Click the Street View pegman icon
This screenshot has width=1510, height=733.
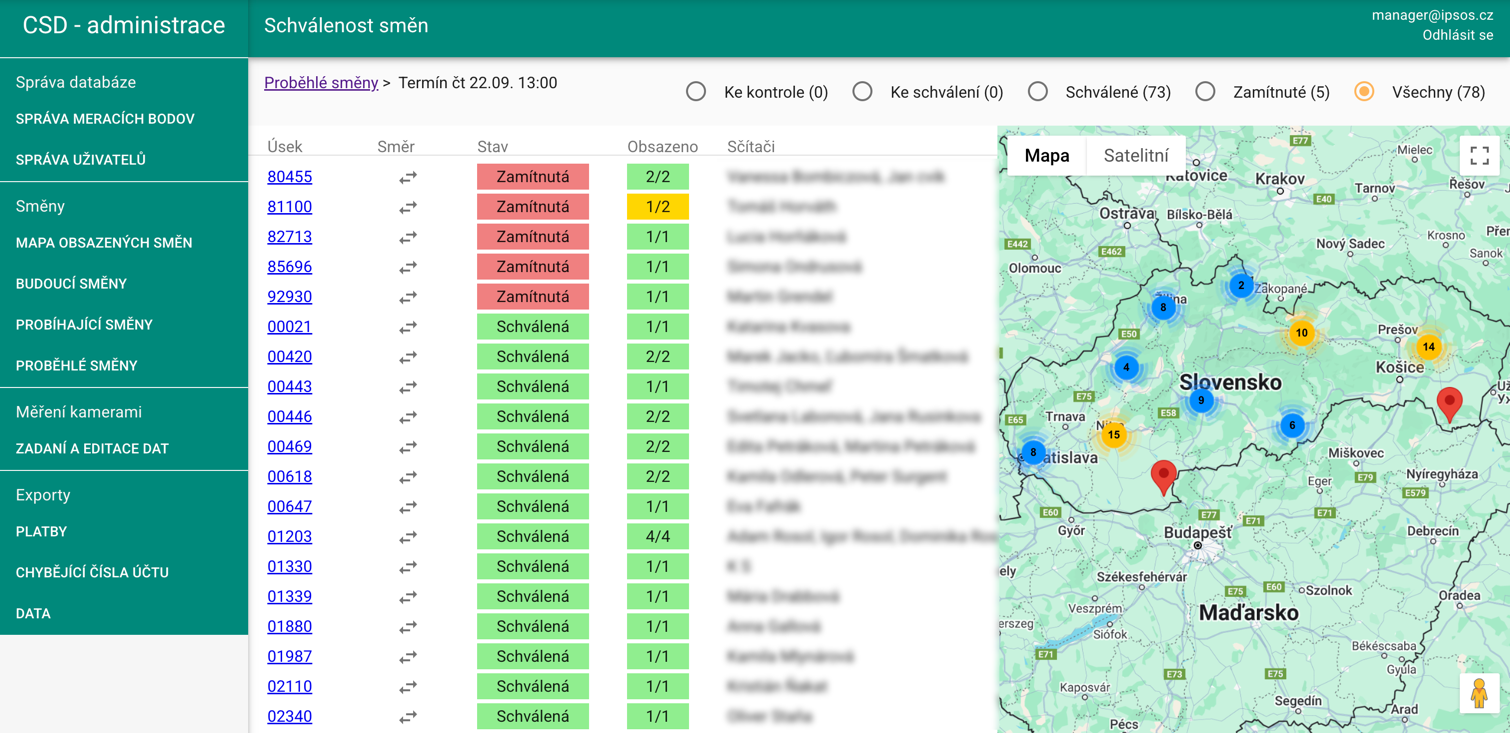[1478, 693]
